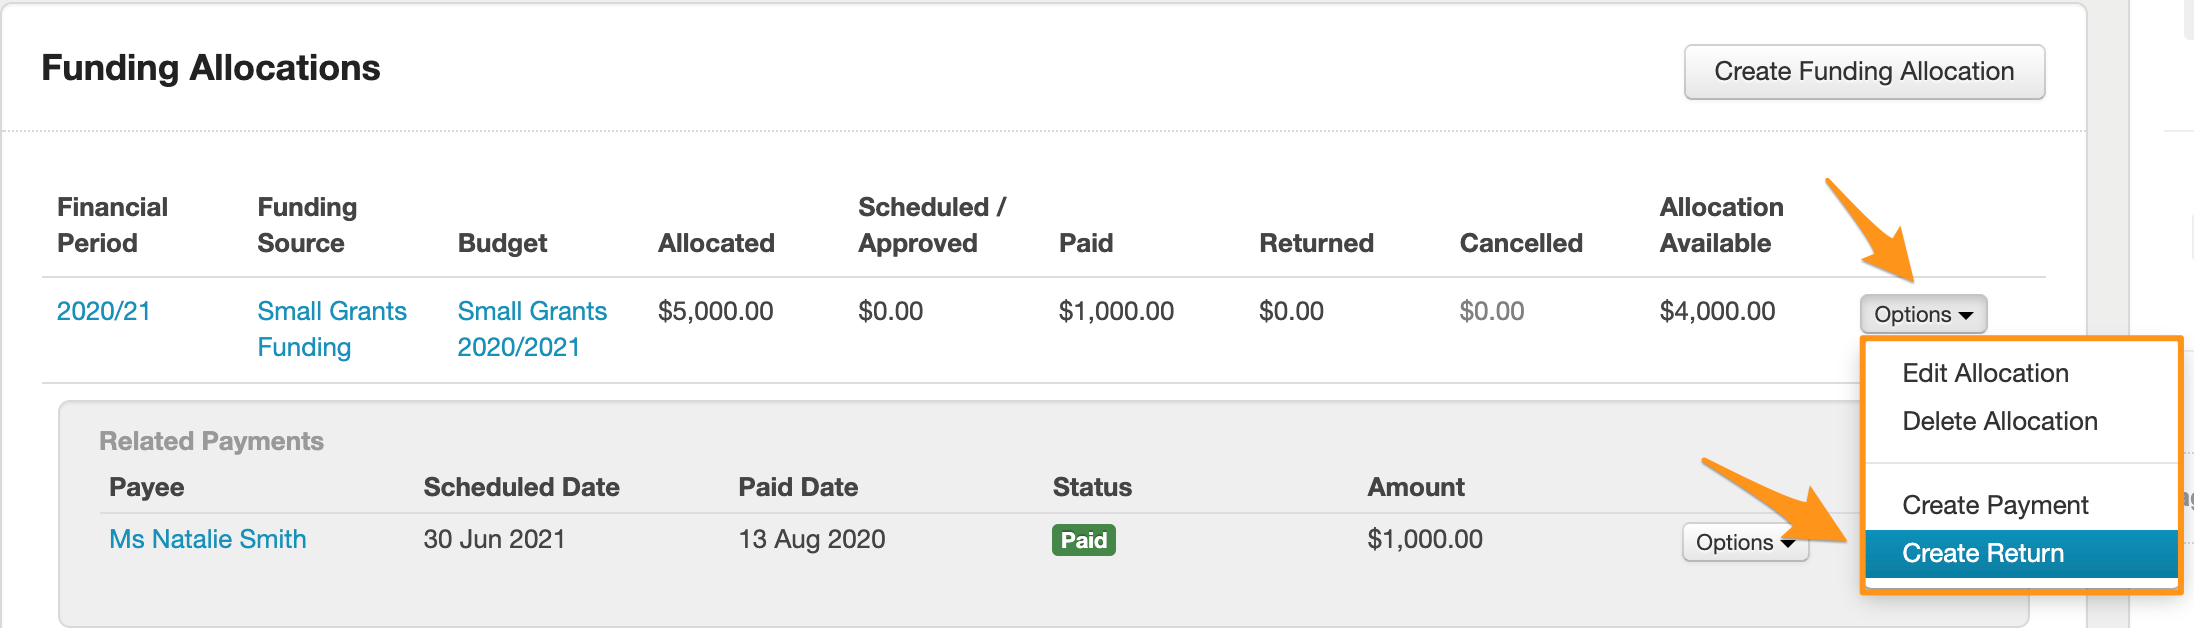The width and height of the screenshot is (2194, 628).
Task: Open the Ms Natalie Smith payee link
Action: pos(207,539)
